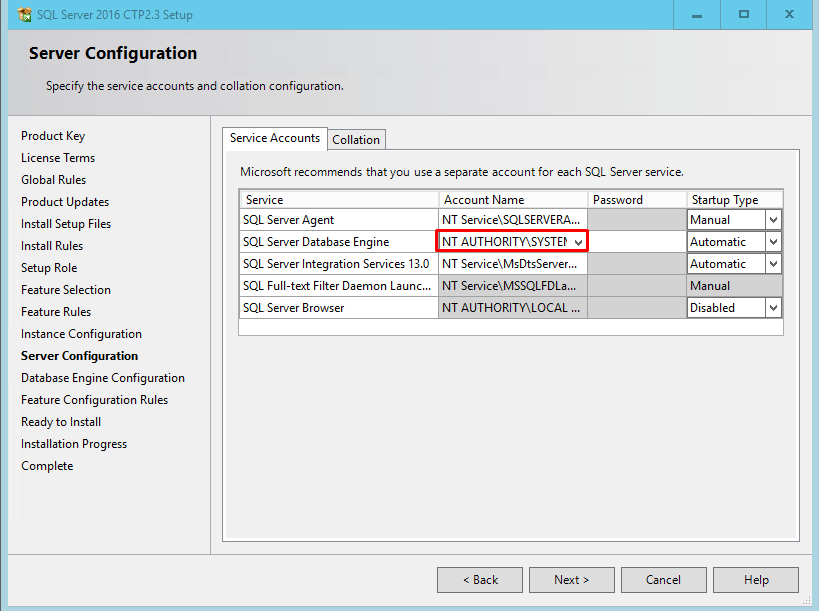
Task: Maximize the SQL Server Setup window
Action: click(743, 15)
